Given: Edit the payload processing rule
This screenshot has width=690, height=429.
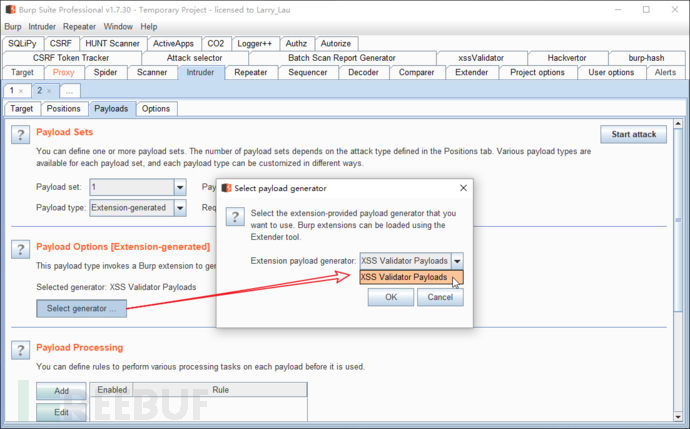Looking at the screenshot, I should tap(61, 412).
